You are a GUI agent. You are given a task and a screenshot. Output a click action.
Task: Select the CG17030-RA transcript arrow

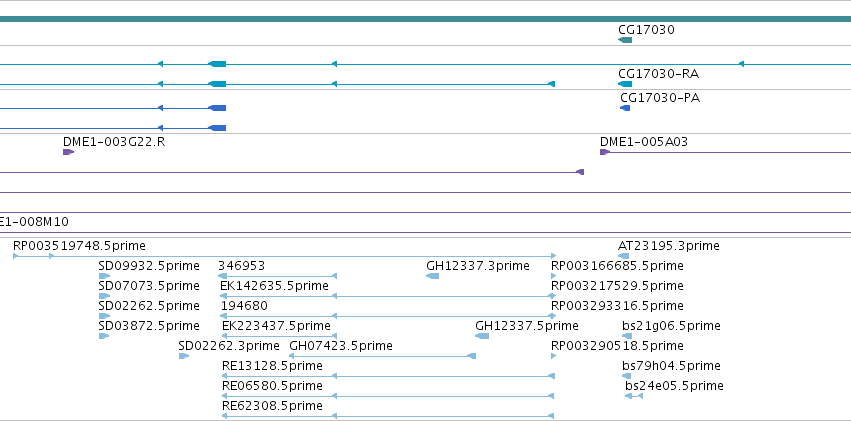pyautogui.click(x=625, y=84)
